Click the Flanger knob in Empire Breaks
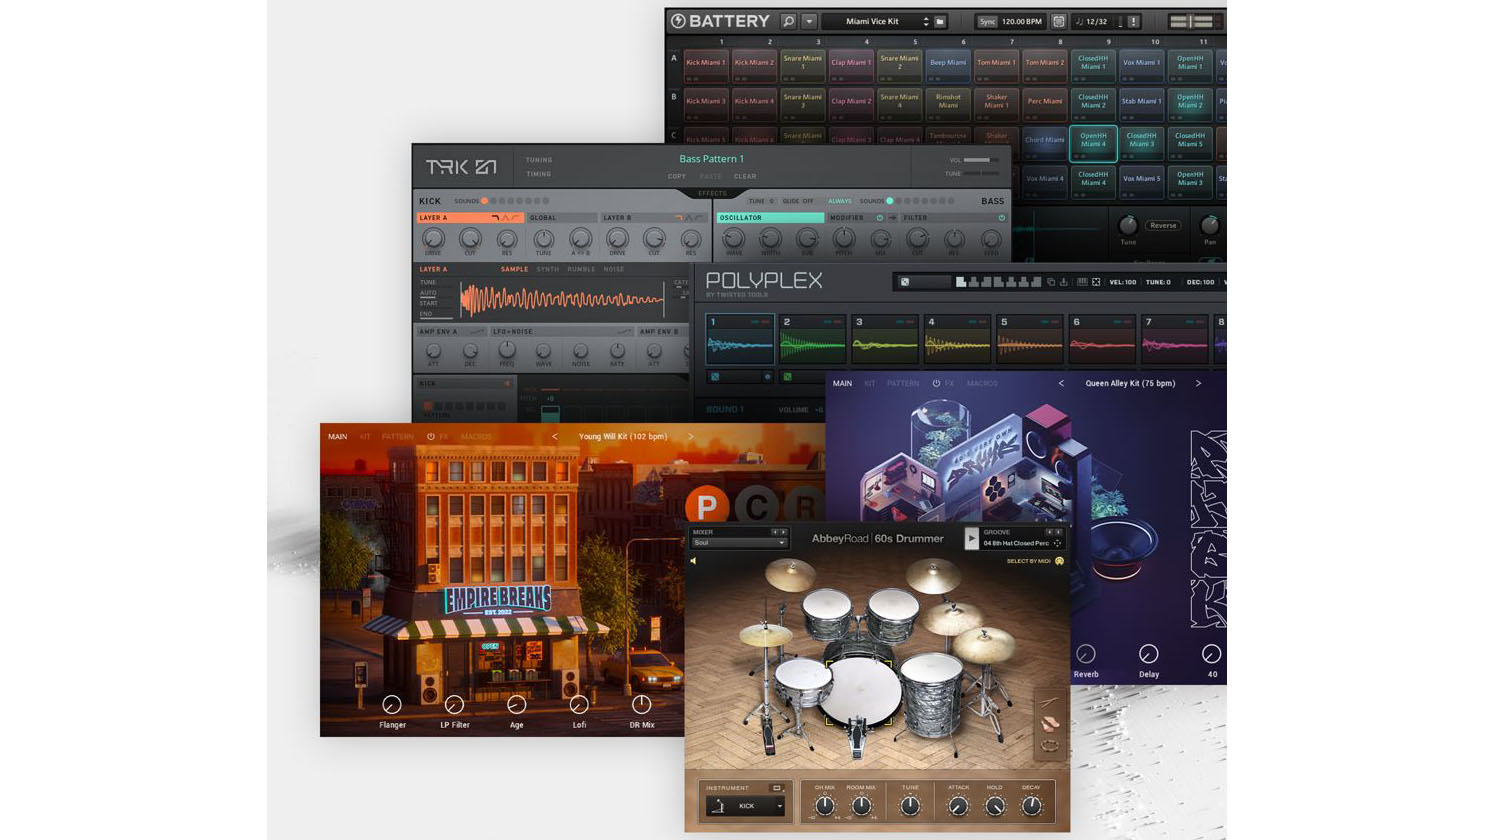Screen dimensions: 1493x840 click(x=392, y=704)
